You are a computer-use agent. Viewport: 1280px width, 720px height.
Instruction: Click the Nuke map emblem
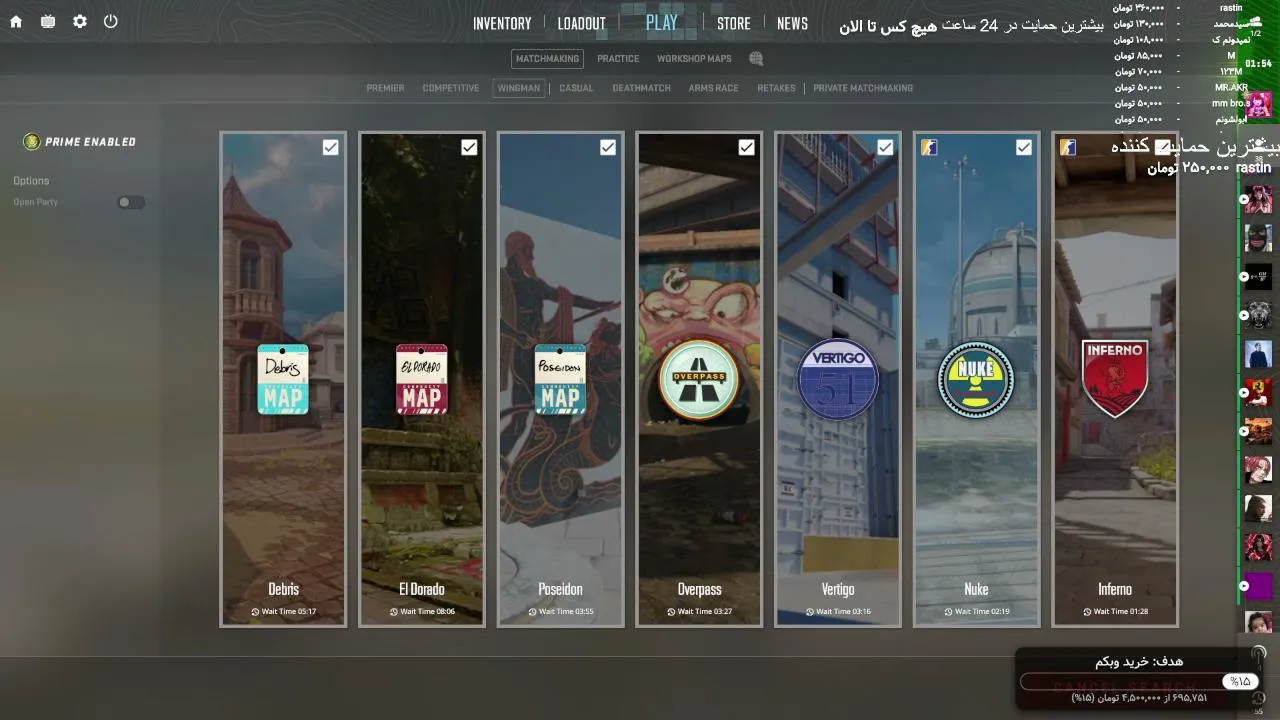click(976, 380)
